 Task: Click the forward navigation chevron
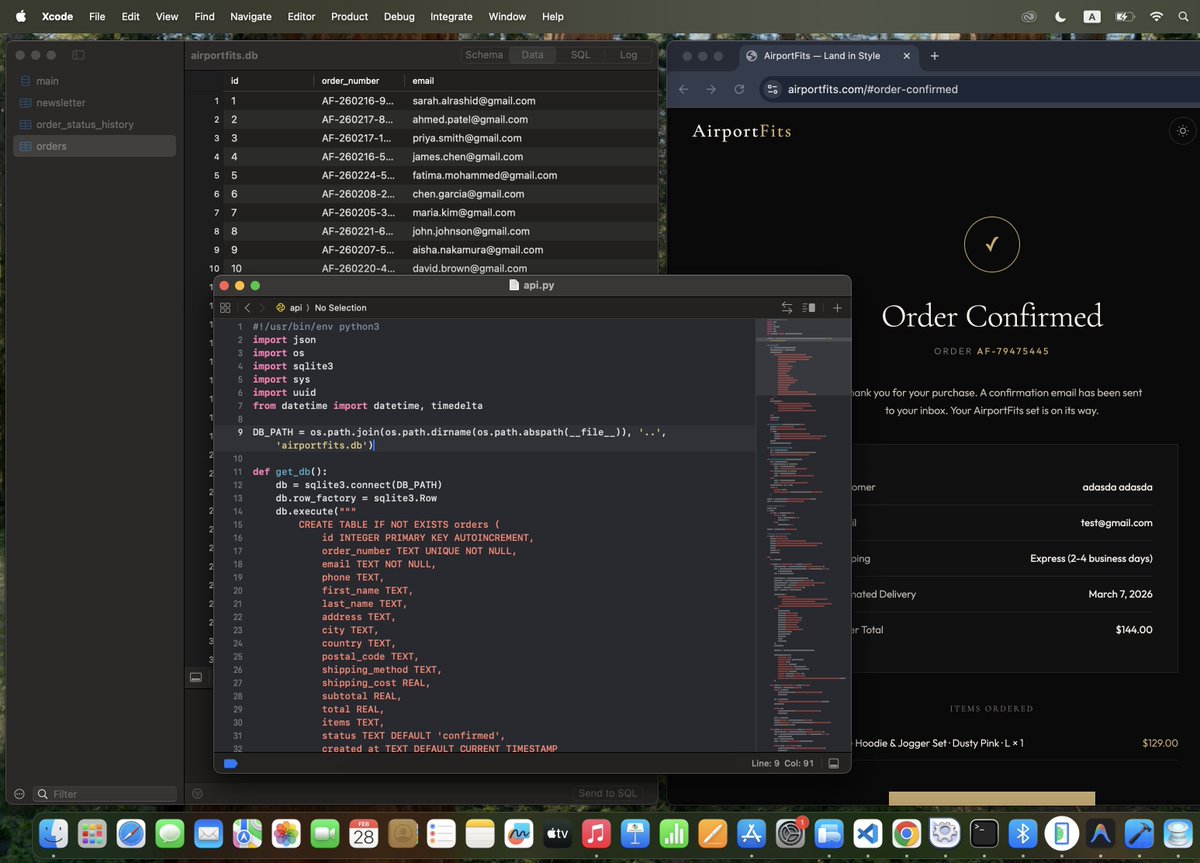259,308
